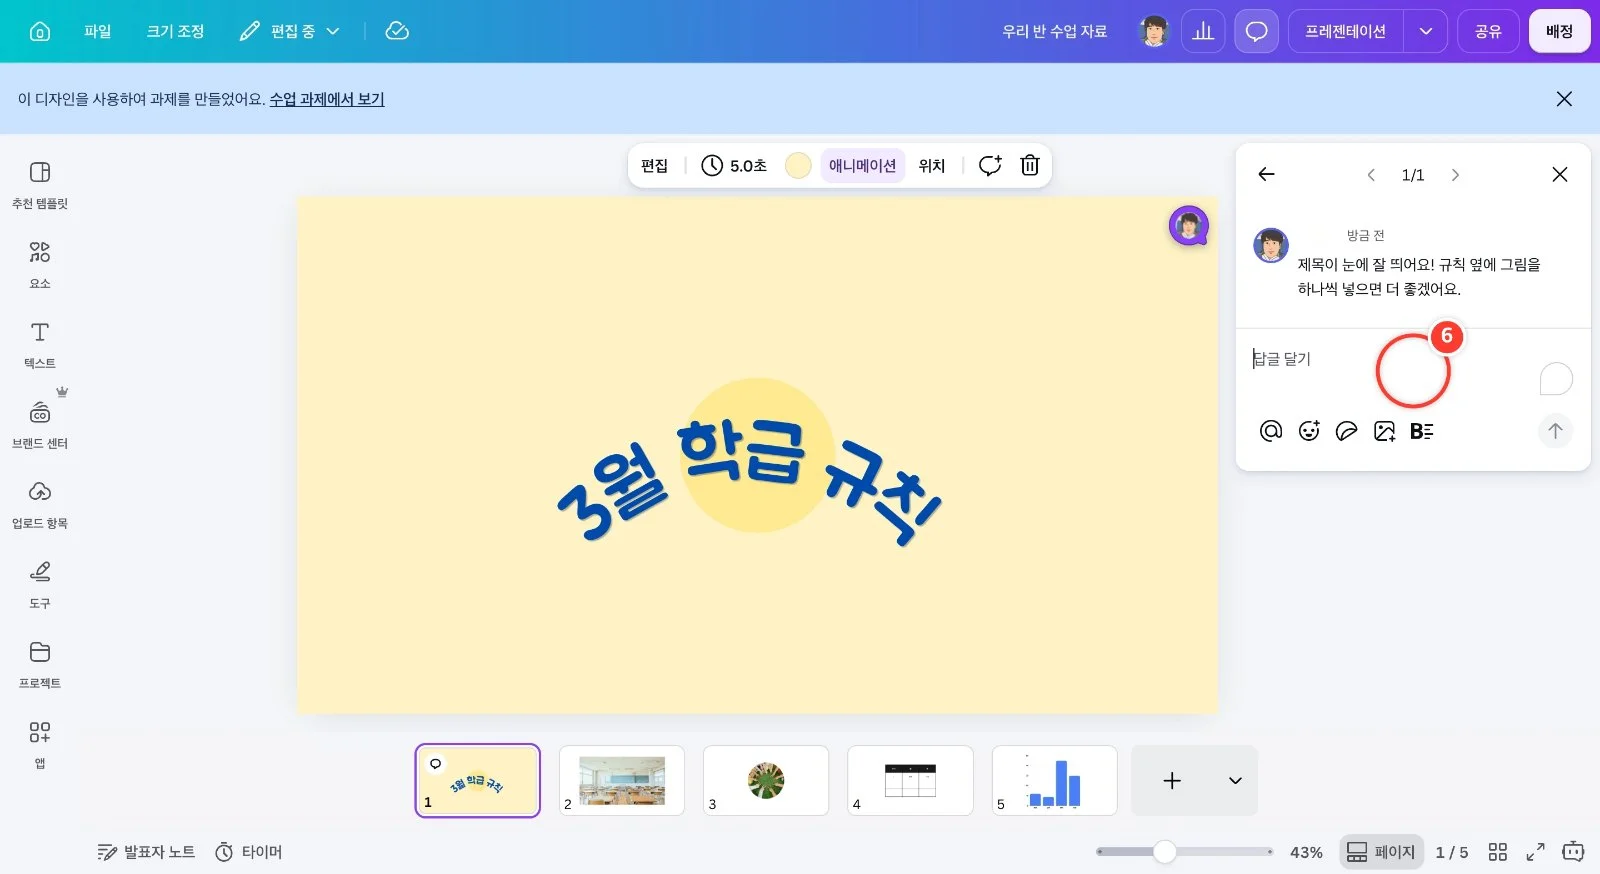1600x874 pixels.
Task: Open the comment pin on the slide
Action: [1189, 226]
